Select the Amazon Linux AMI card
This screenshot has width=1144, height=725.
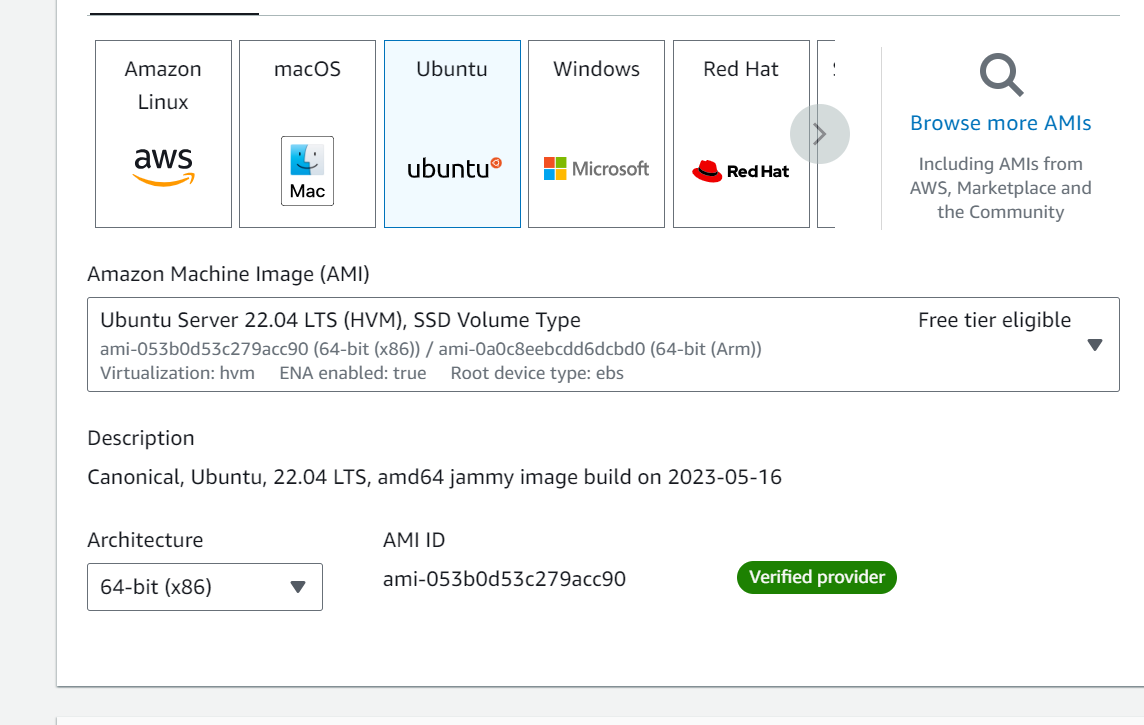tap(163, 134)
